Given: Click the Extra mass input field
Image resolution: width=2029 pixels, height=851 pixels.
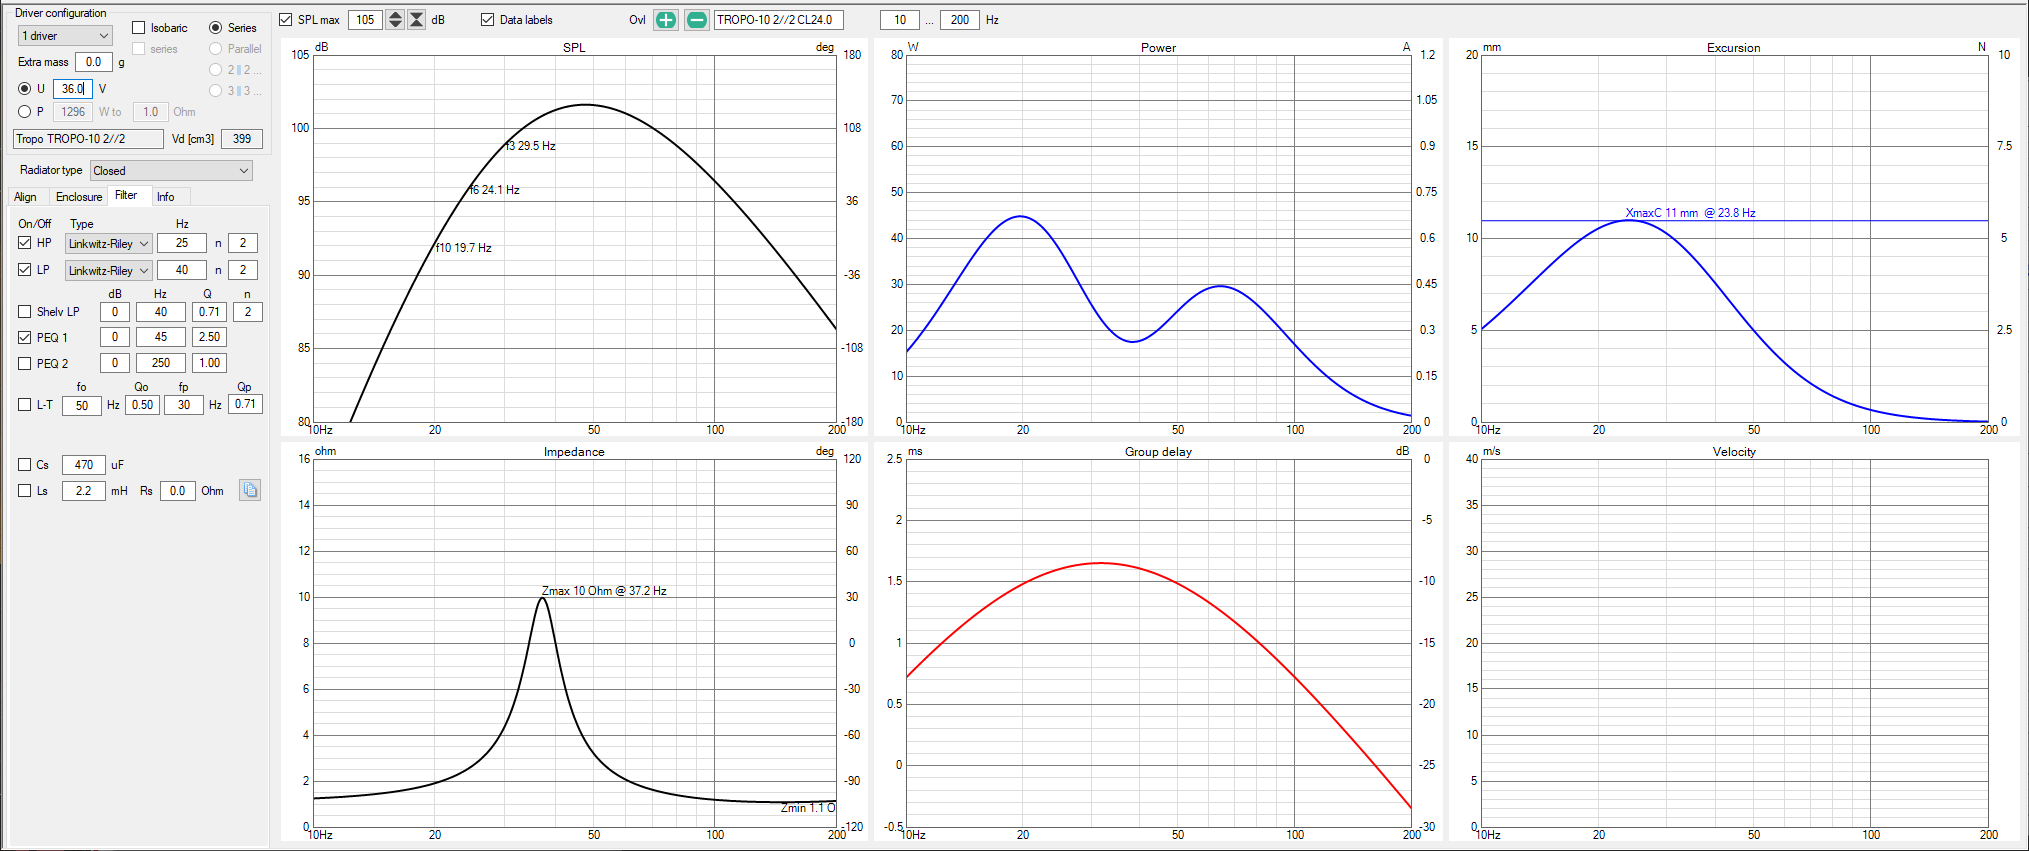Looking at the screenshot, I should (x=94, y=62).
